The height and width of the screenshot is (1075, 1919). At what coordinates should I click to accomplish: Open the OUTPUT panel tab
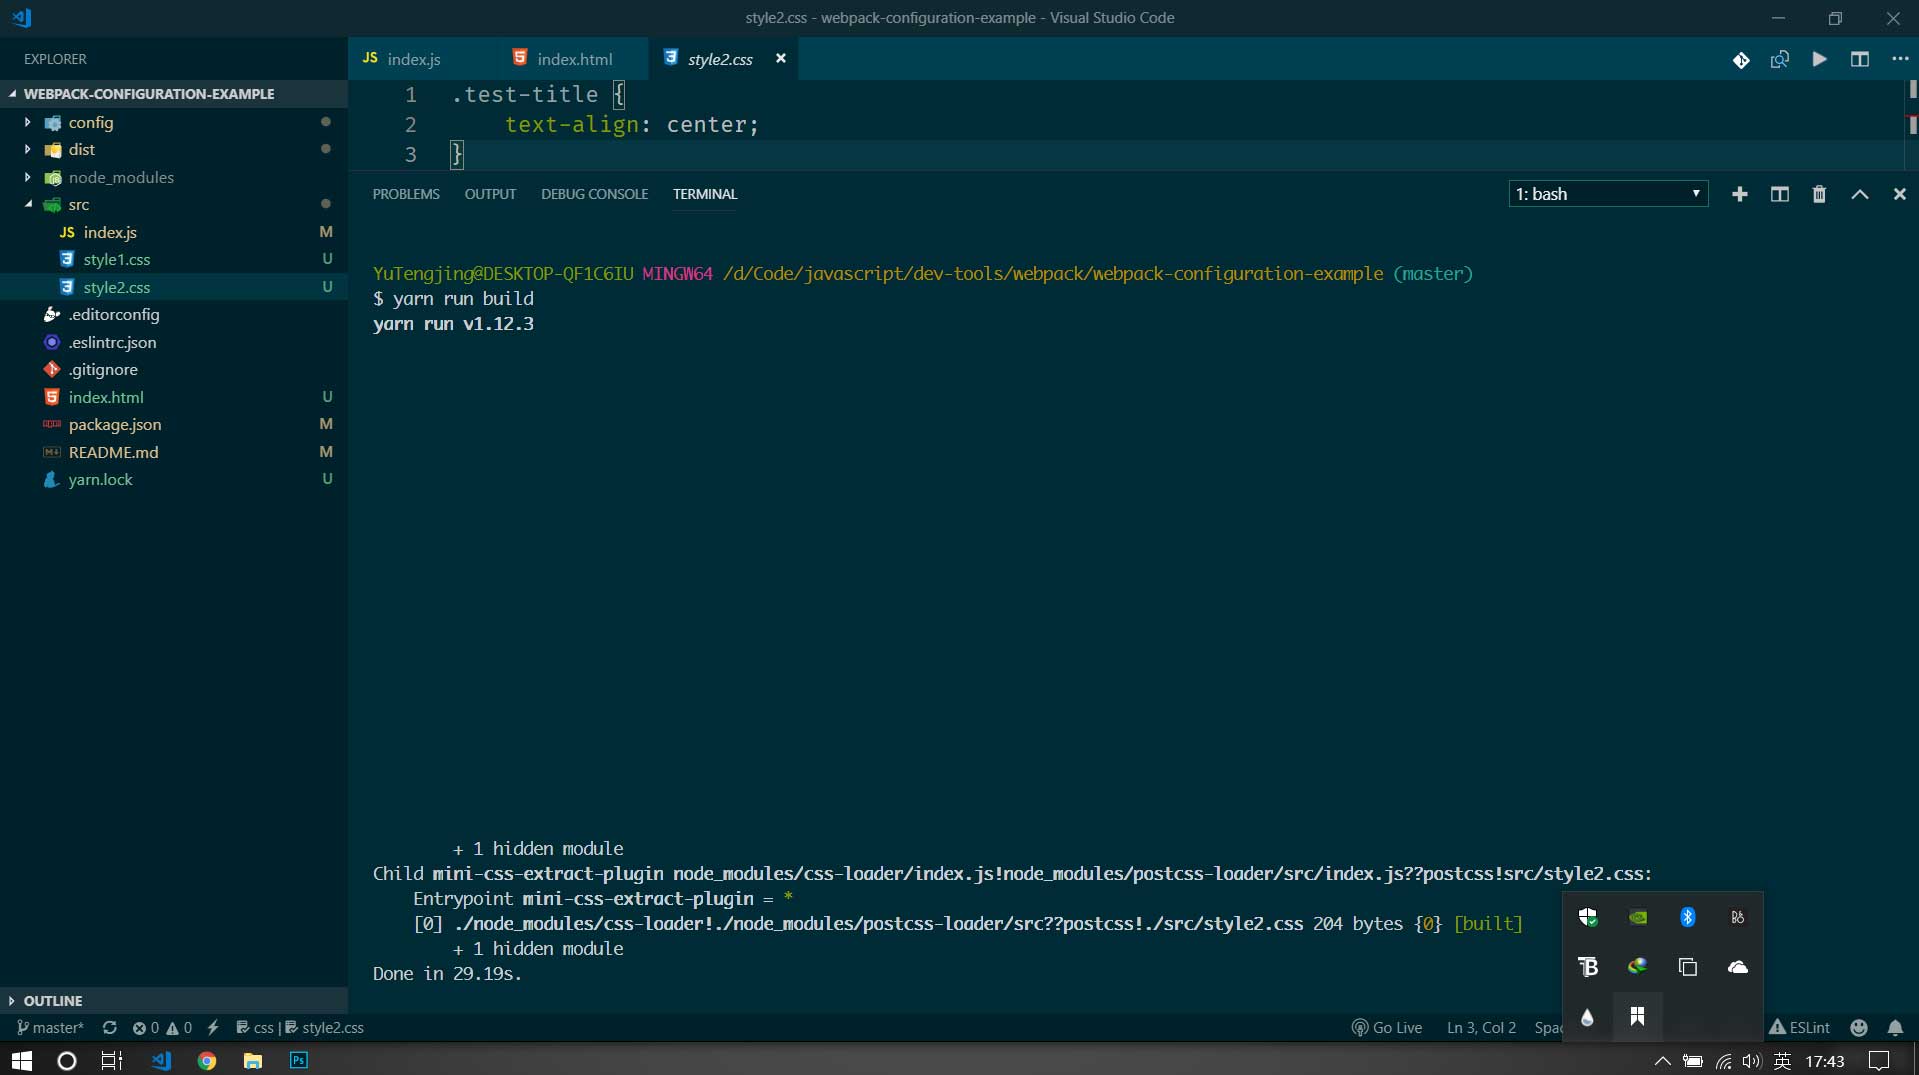[490, 194]
